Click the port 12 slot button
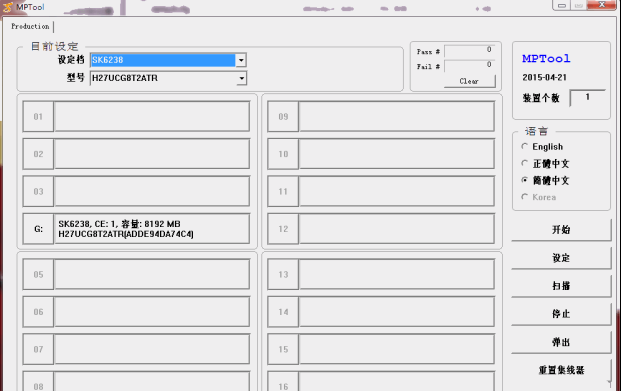 click(x=283, y=229)
